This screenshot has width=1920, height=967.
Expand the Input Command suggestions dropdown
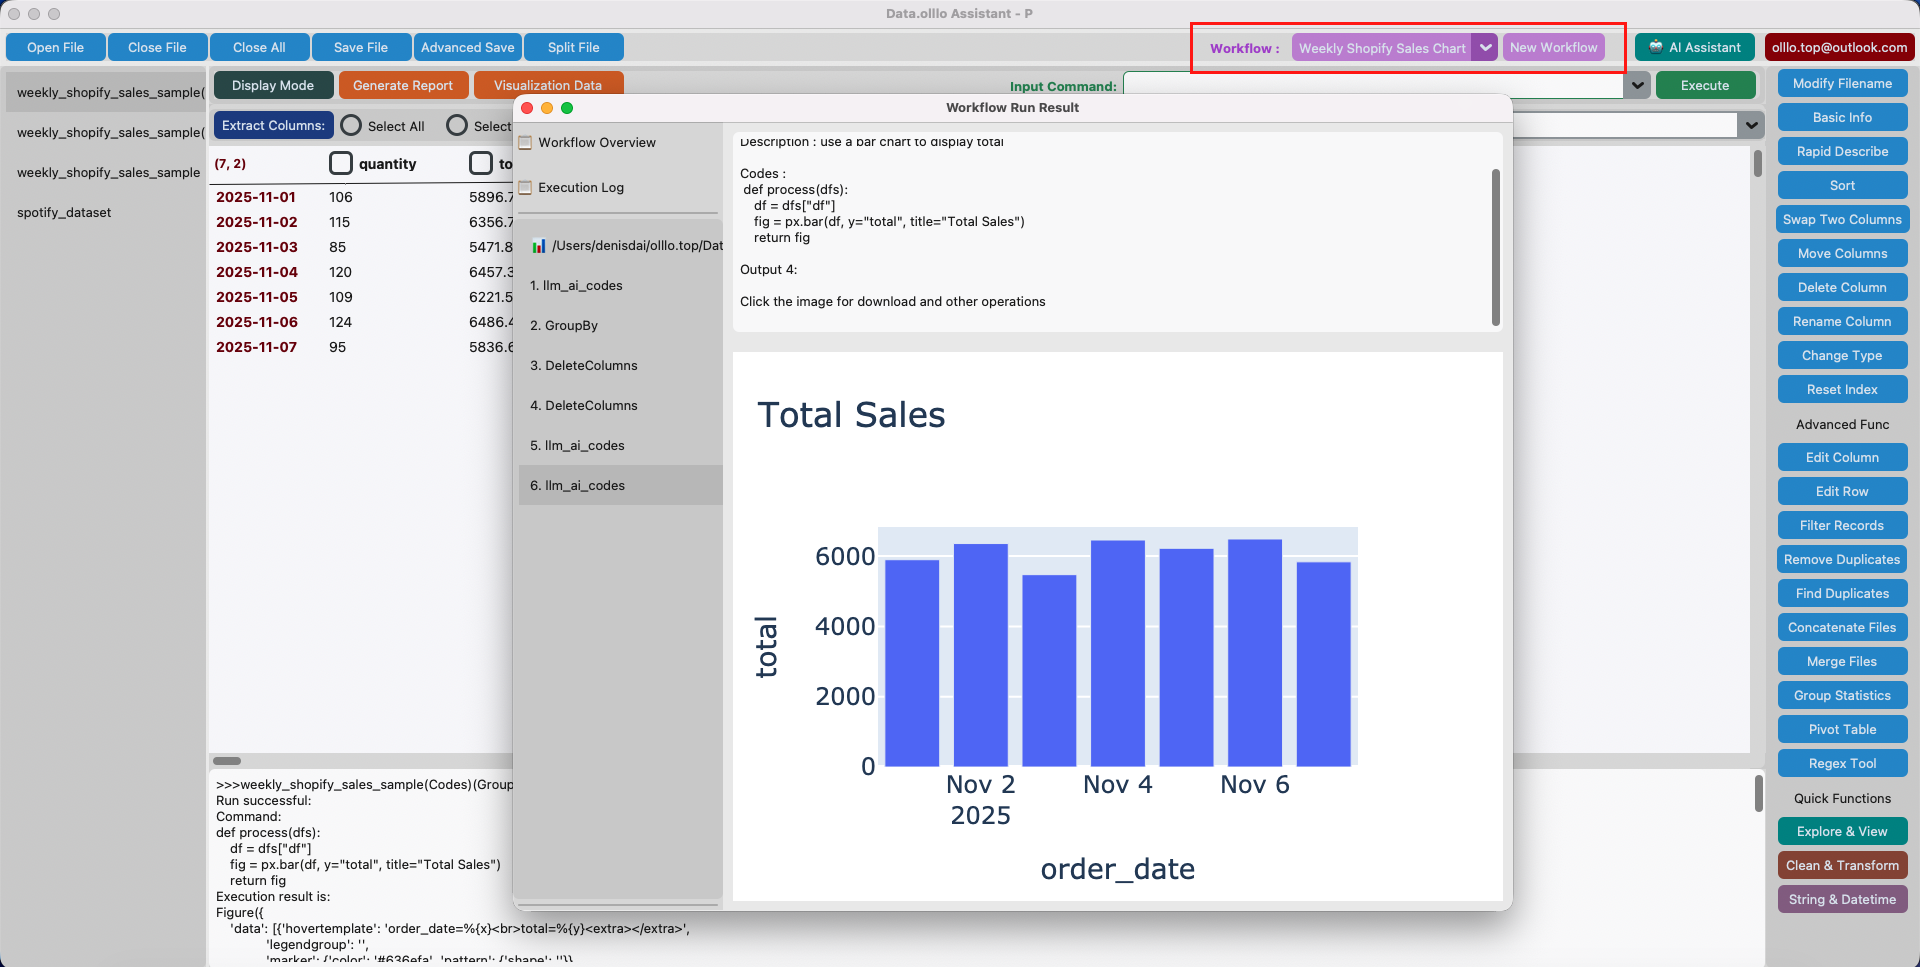[x=1636, y=86]
